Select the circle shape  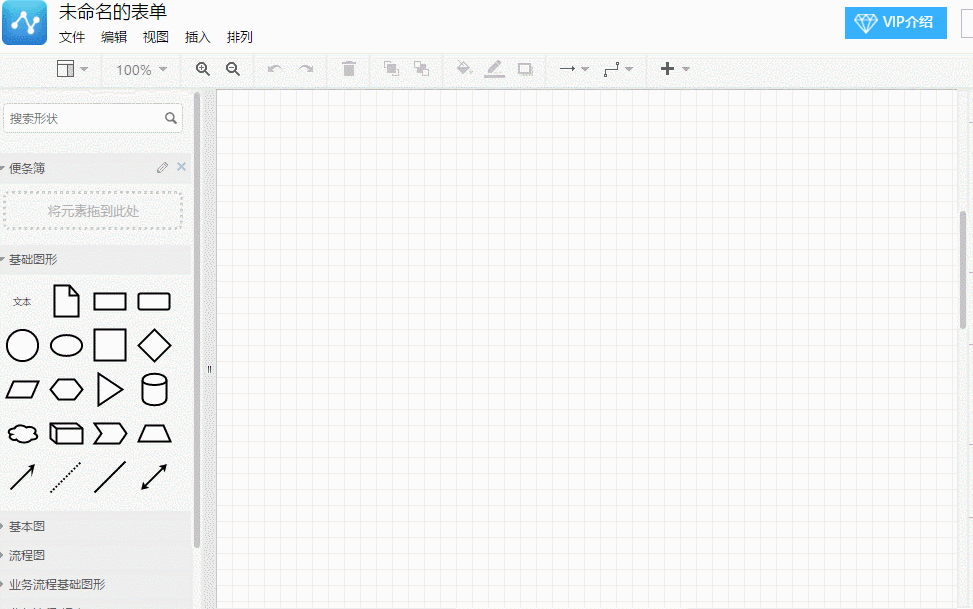click(x=22, y=345)
